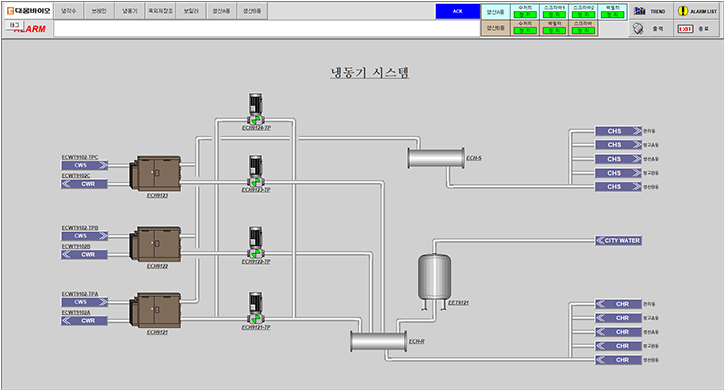The width and height of the screenshot is (725, 391).
Task: Click the ECH-R text label
Action: click(x=417, y=341)
